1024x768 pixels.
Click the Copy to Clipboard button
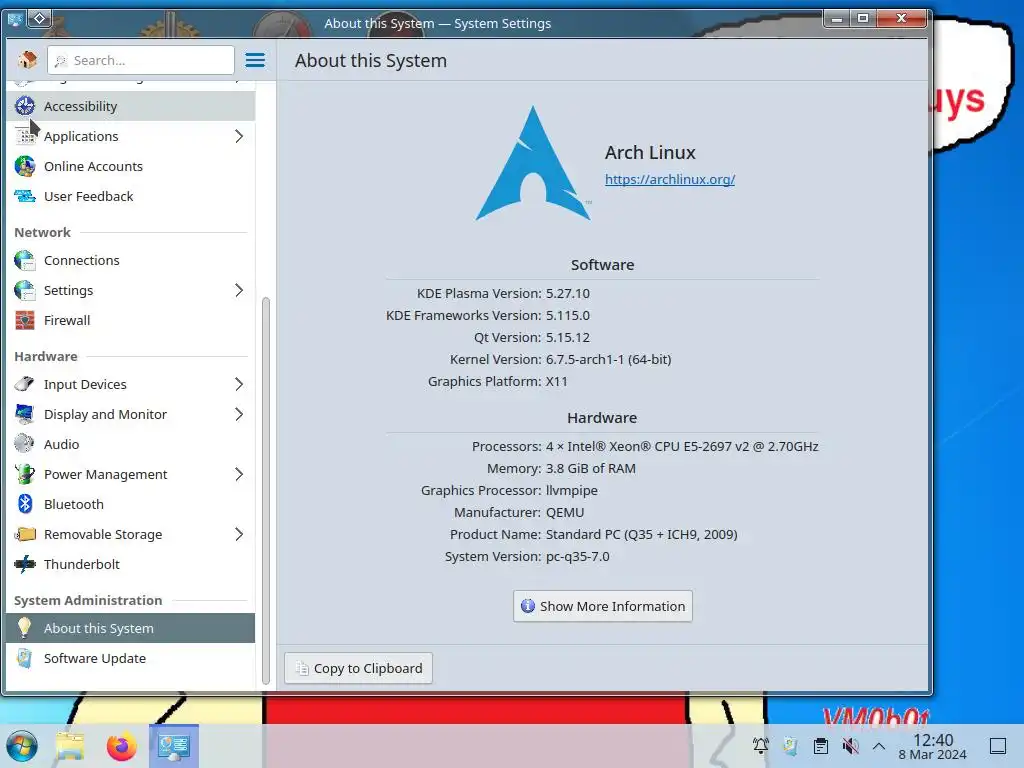tap(359, 668)
